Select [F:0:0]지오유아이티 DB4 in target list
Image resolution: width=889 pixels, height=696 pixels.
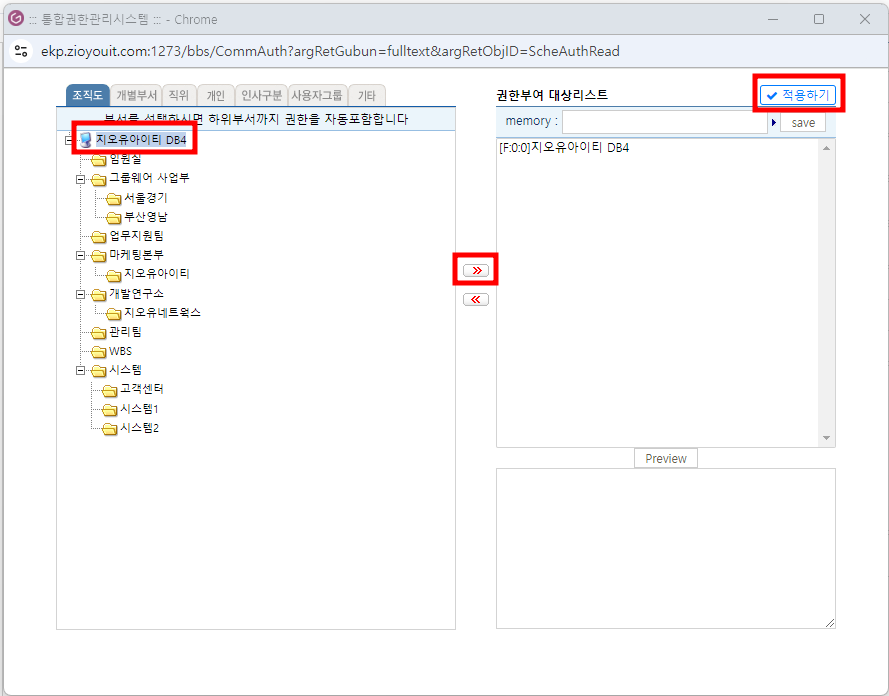(x=564, y=147)
